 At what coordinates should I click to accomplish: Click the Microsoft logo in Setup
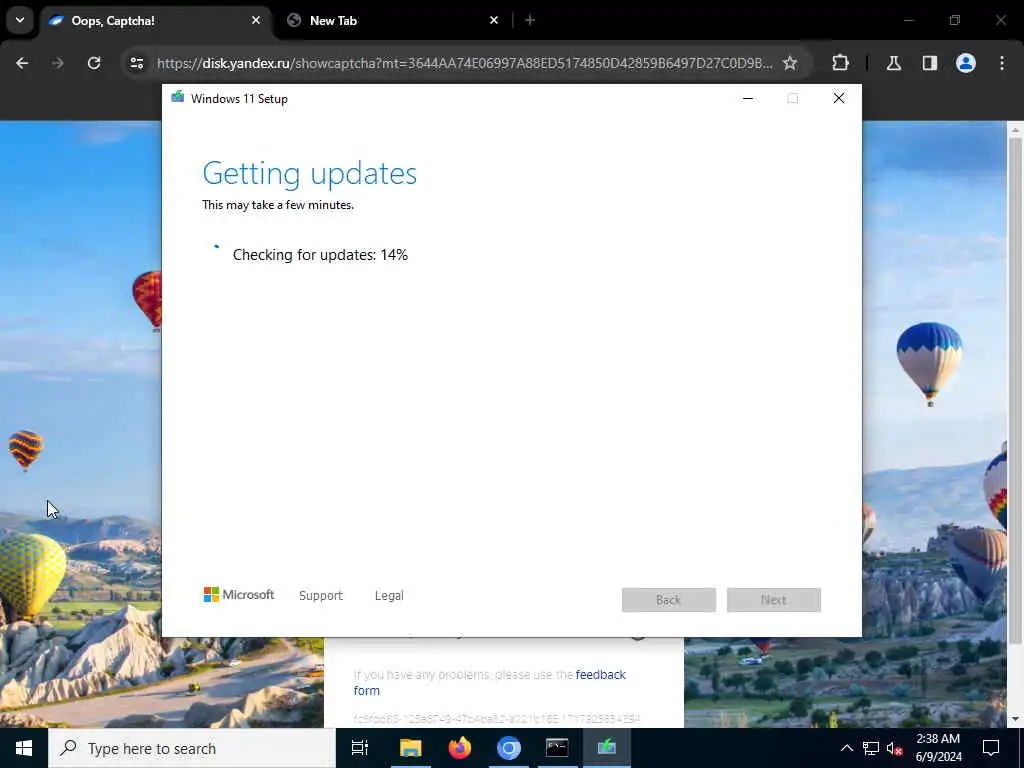239,594
